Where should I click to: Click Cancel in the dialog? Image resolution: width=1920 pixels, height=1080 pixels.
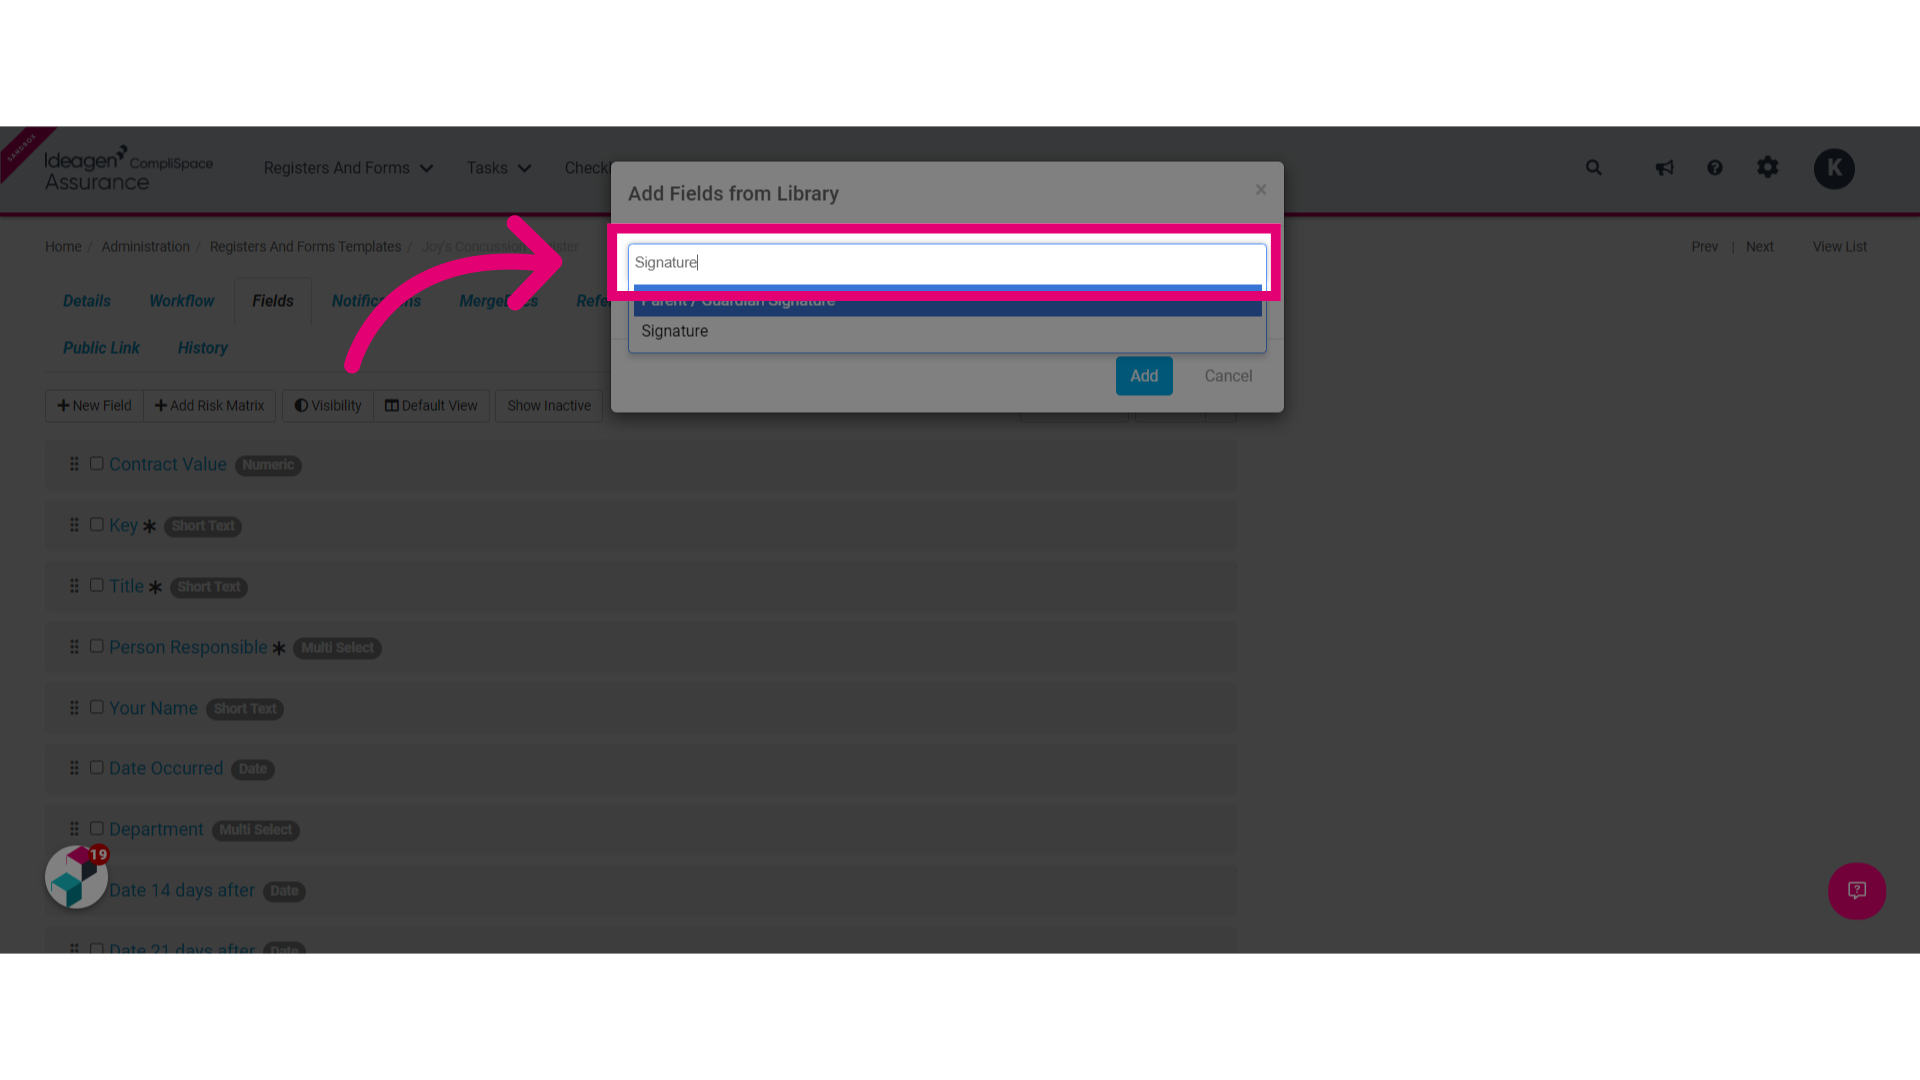pyautogui.click(x=1228, y=376)
